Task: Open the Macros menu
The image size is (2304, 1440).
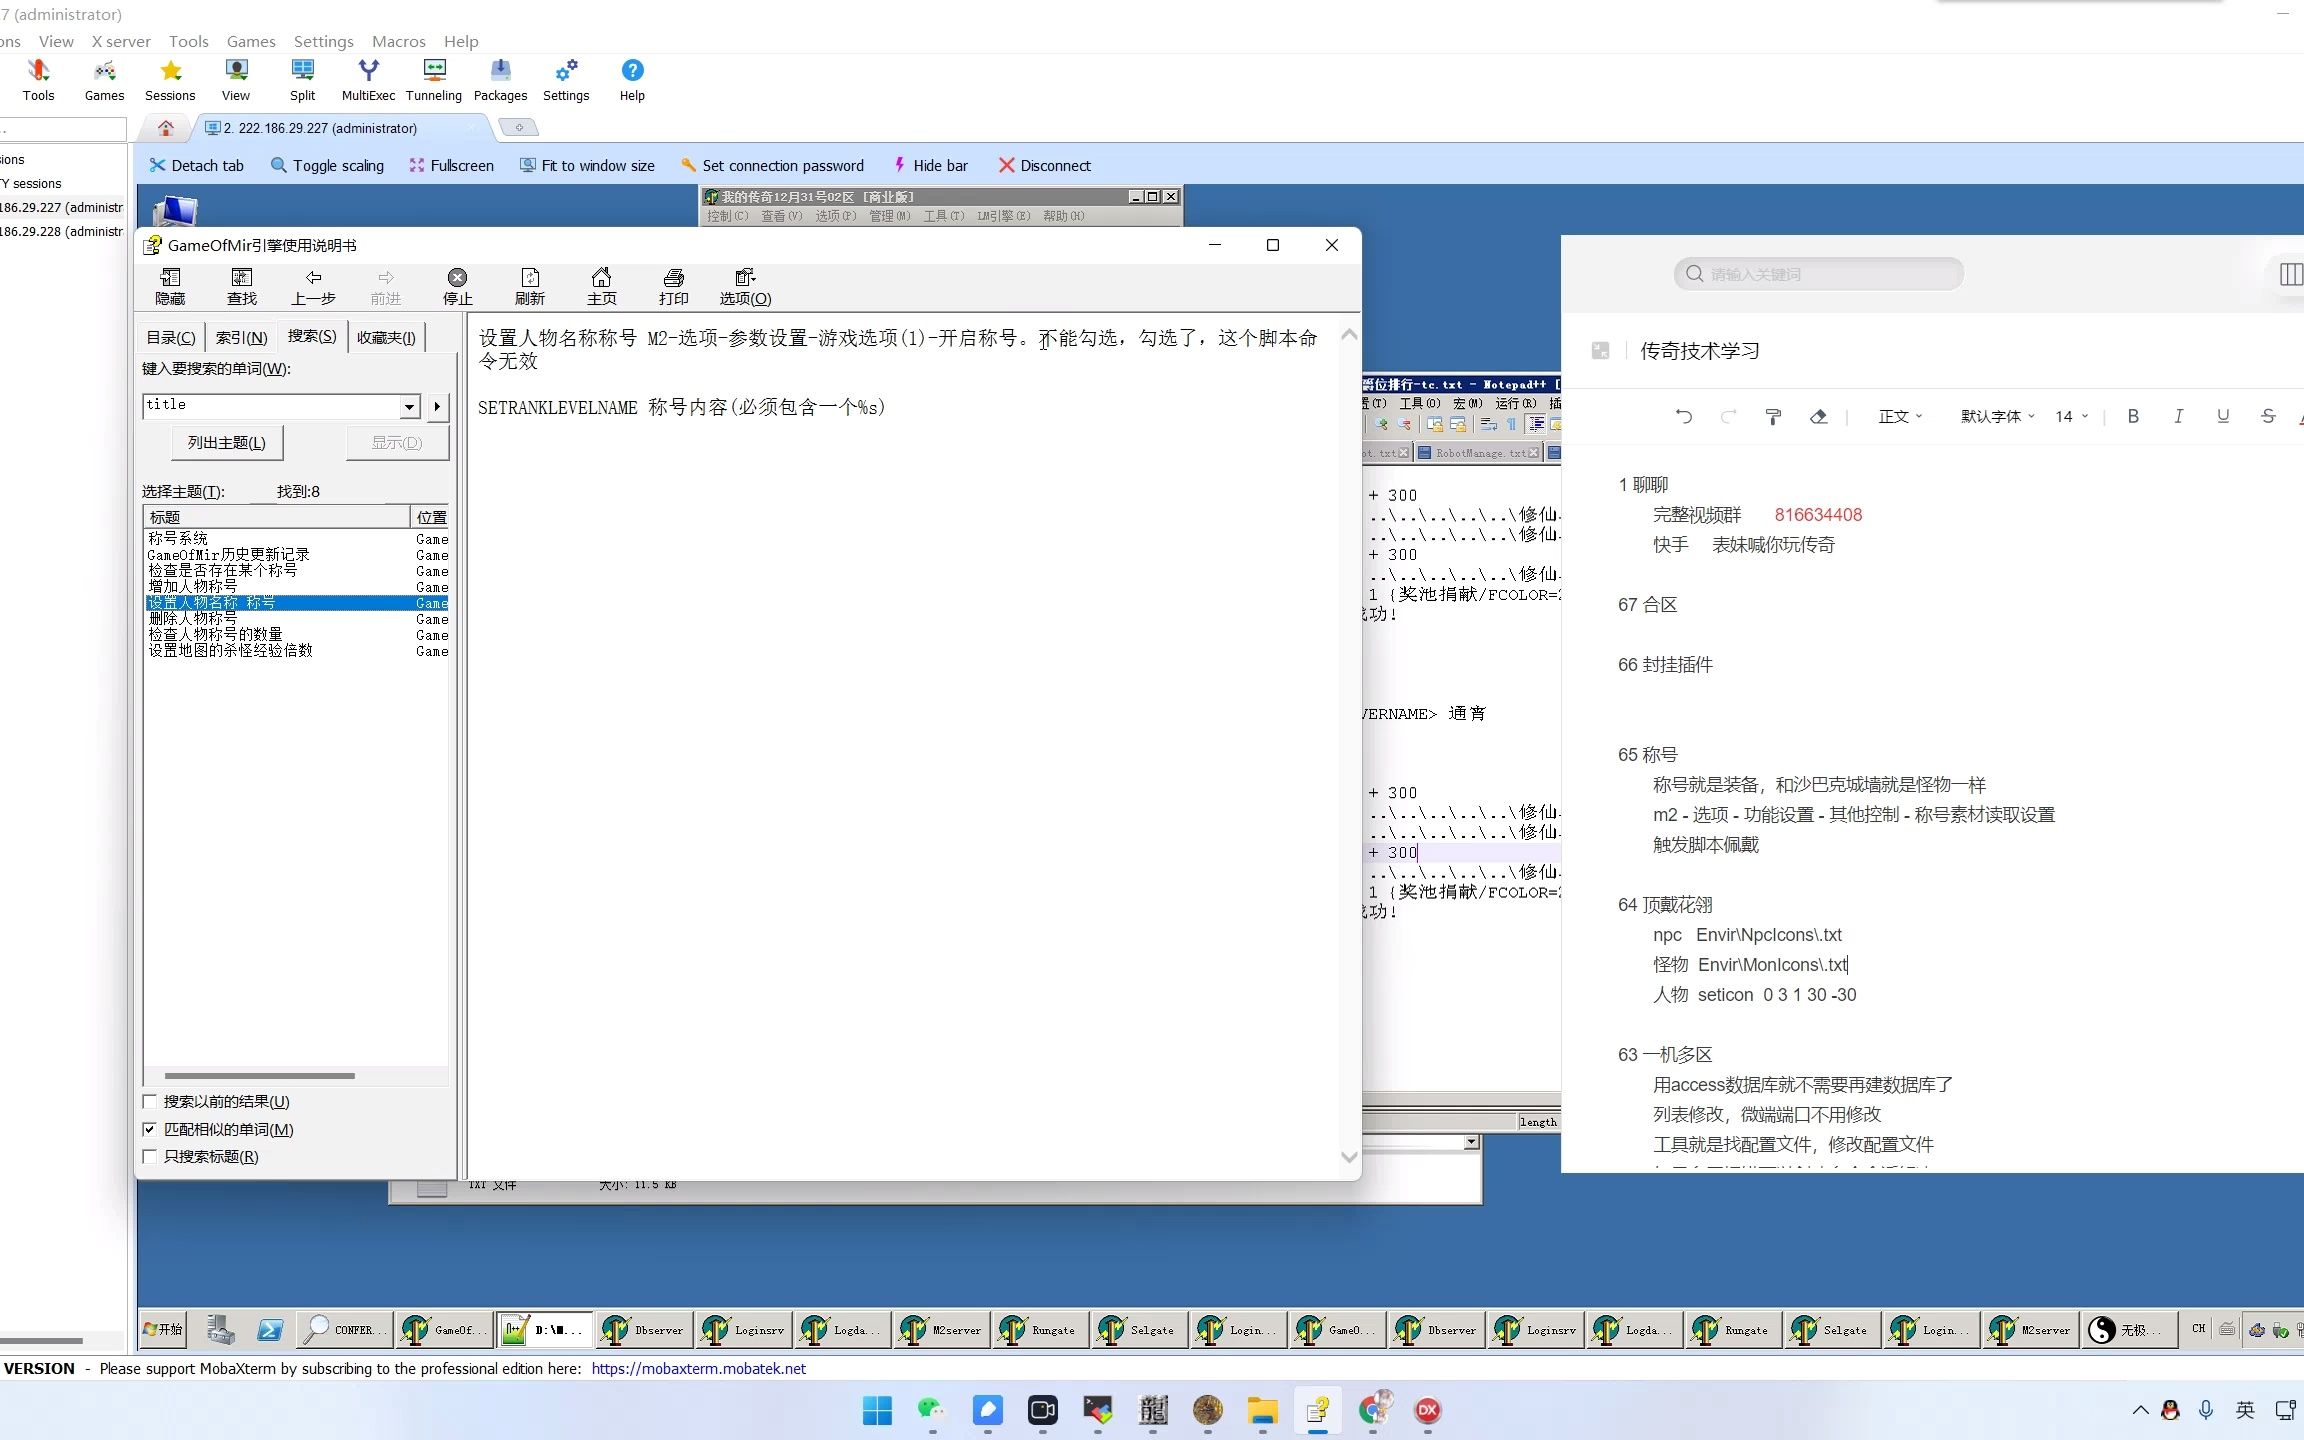Action: point(398,41)
